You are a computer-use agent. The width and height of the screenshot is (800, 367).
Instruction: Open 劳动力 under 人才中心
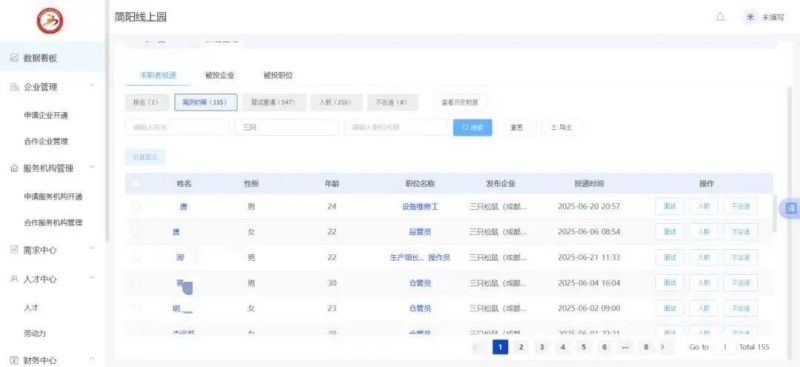click(35, 333)
